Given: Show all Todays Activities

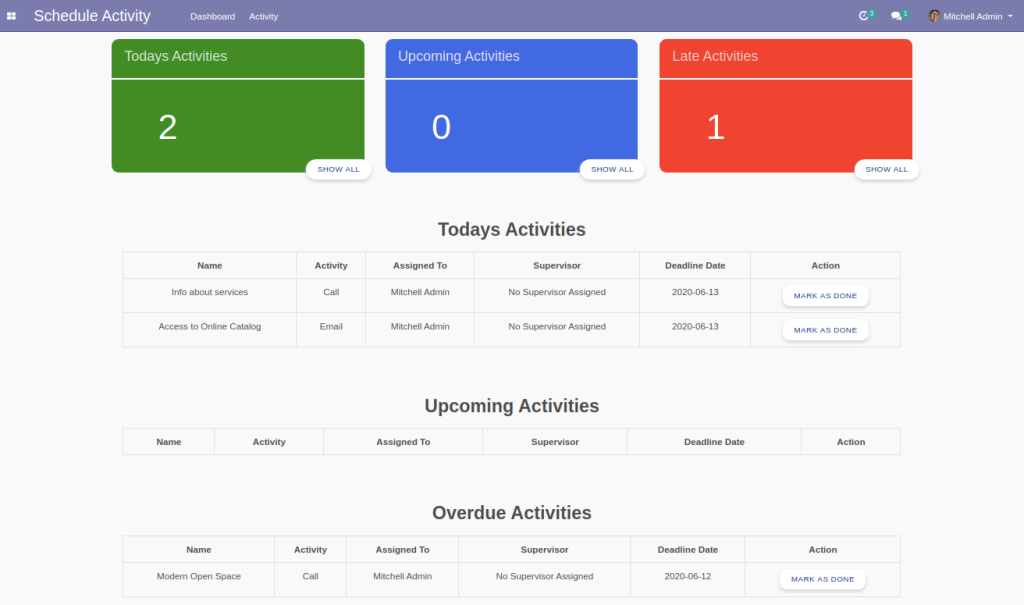Looking at the screenshot, I should 338,169.
